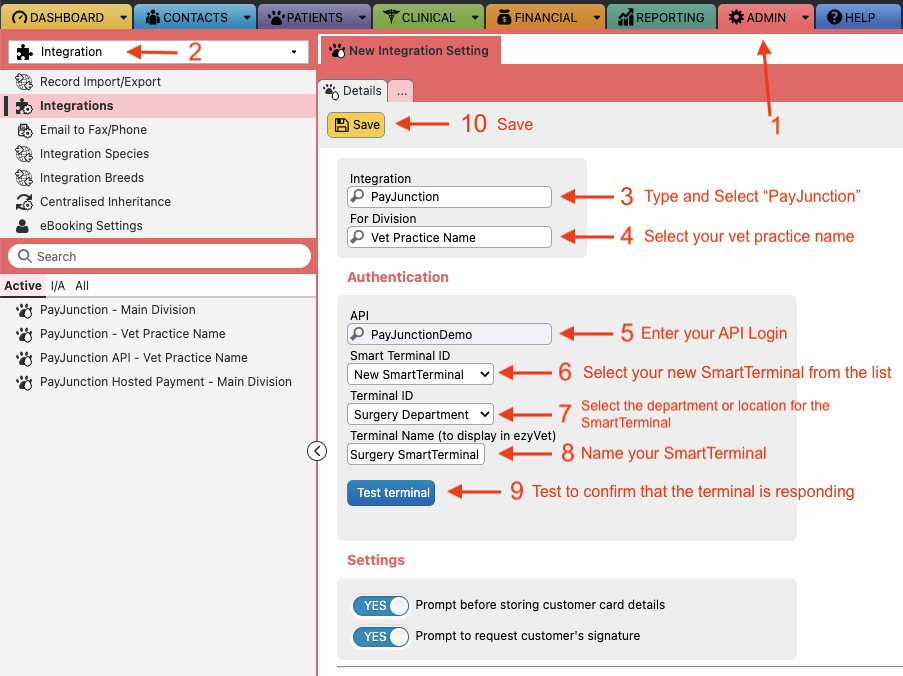Click the Patients paw icon

[276, 18]
